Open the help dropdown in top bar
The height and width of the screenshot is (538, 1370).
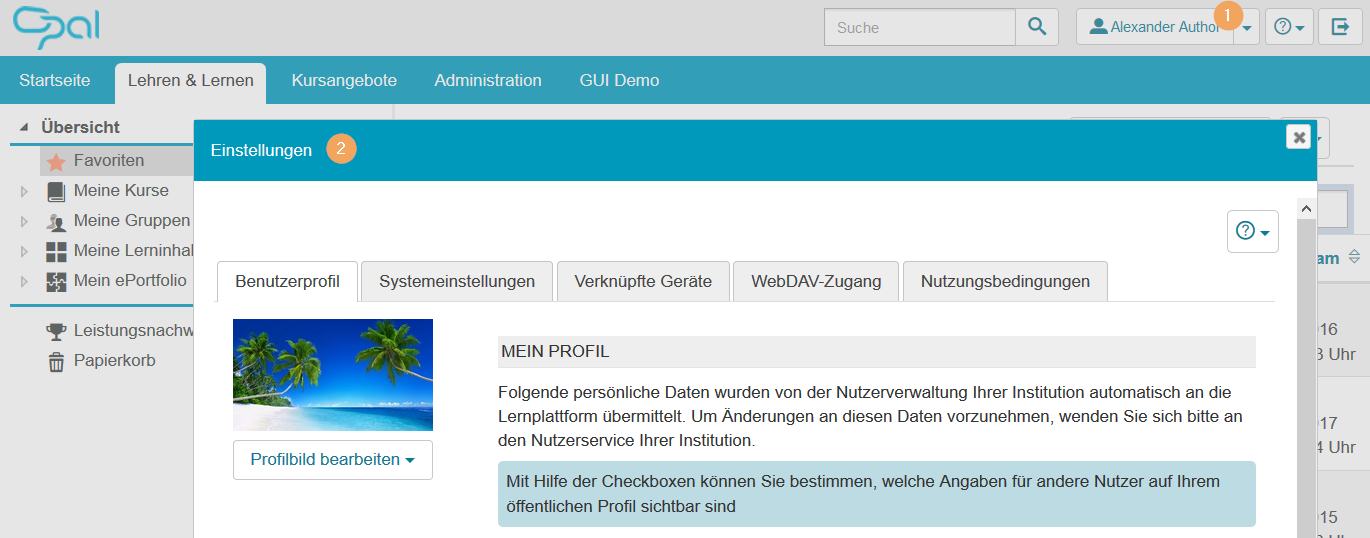coord(1288,27)
